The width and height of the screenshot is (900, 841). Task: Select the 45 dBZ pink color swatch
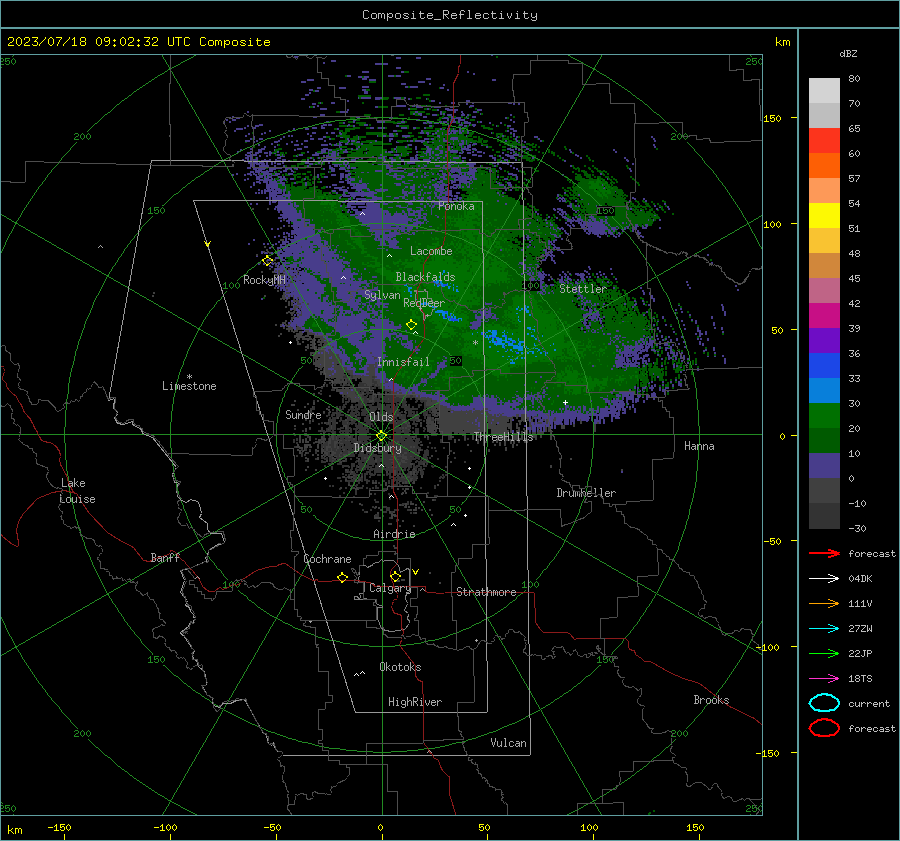824,290
